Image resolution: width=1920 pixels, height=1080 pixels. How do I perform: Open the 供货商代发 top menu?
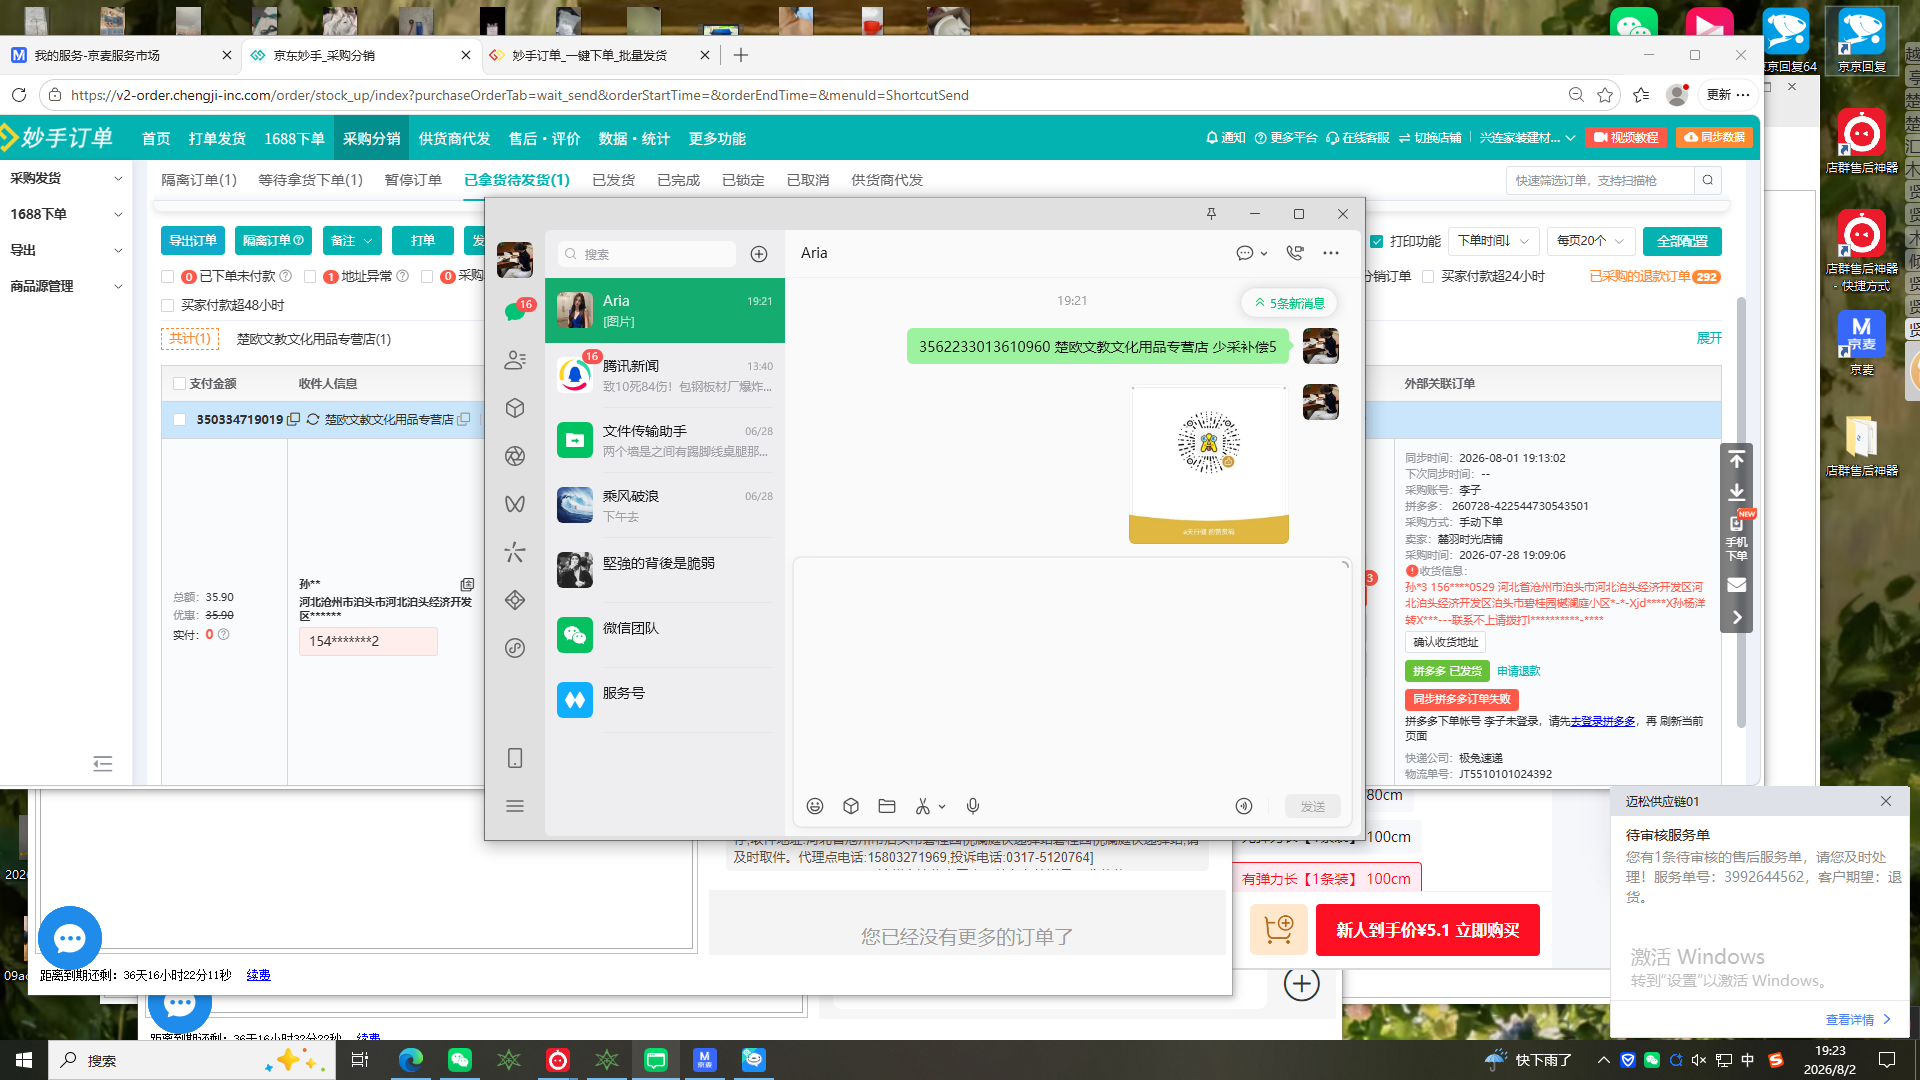pyautogui.click(x=454, y=138)
